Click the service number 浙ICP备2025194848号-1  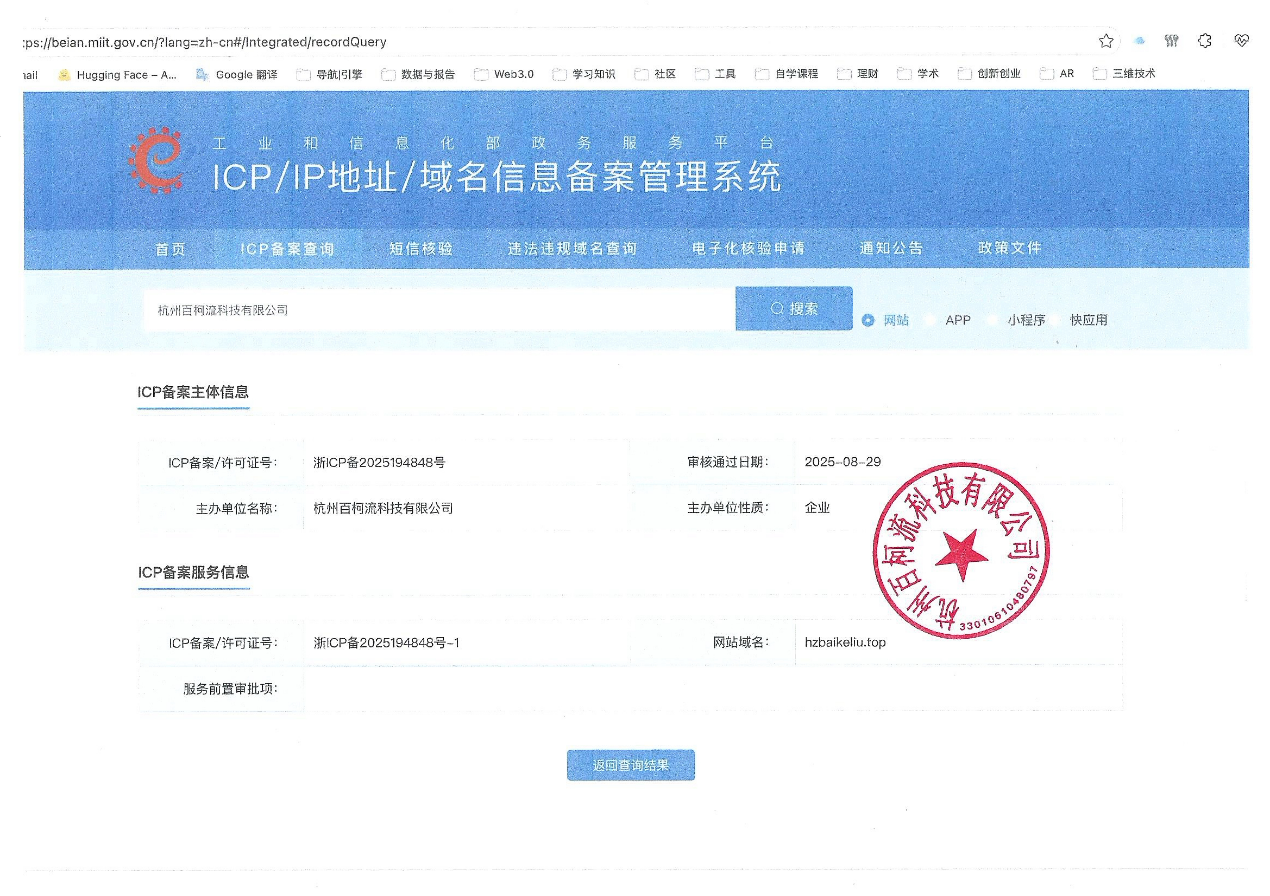coord(386,642)
